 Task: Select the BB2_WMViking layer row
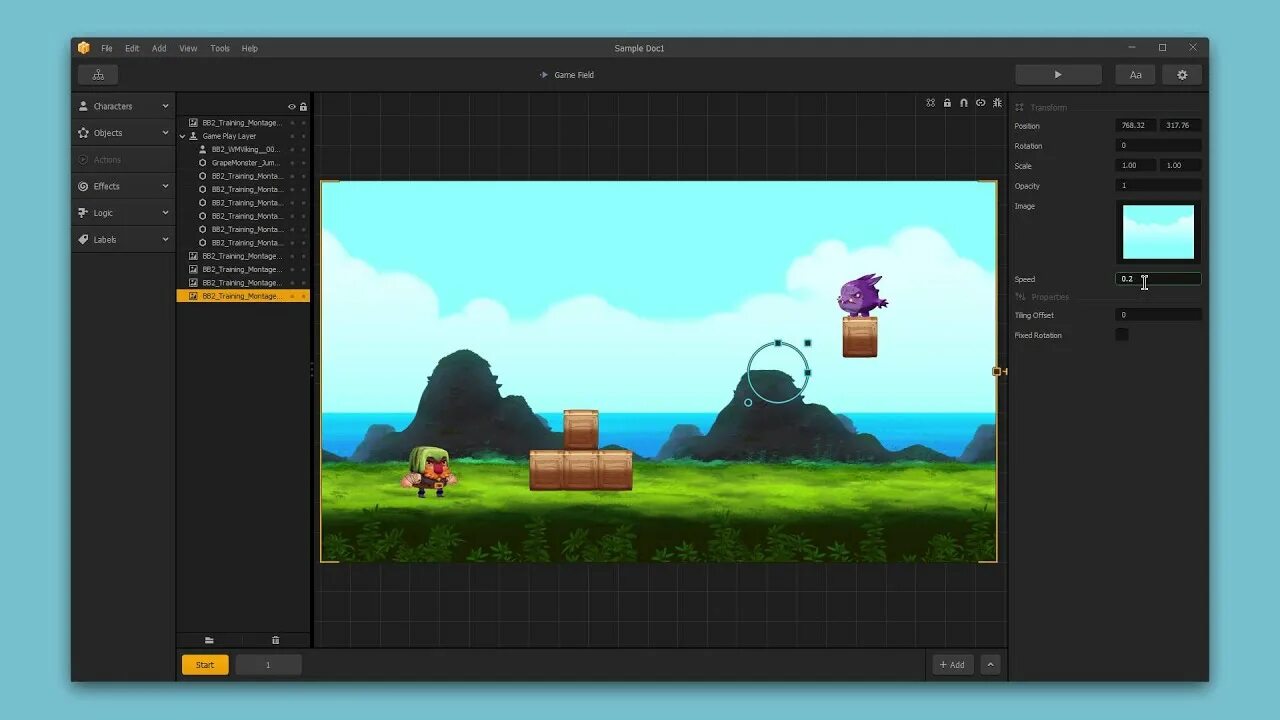pos(243,149)
